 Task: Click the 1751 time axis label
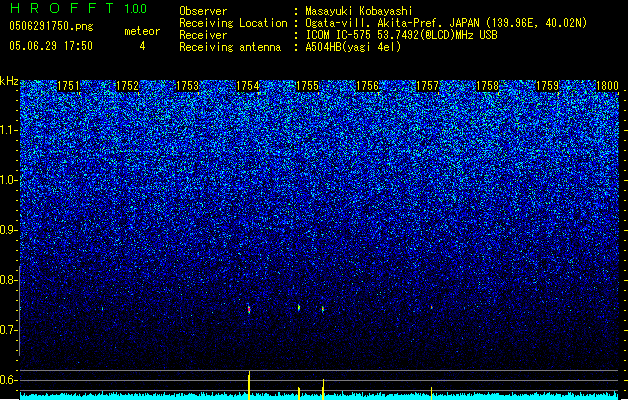(69, 86)
